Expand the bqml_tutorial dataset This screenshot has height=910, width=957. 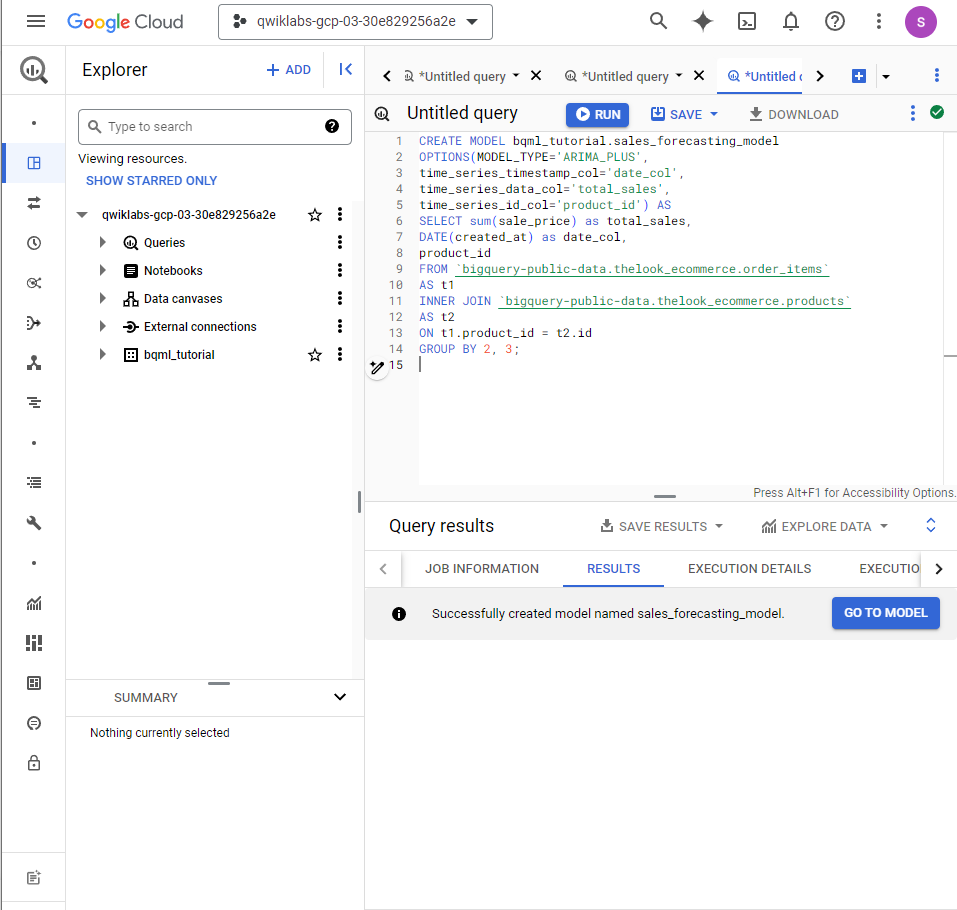(103, 355)
